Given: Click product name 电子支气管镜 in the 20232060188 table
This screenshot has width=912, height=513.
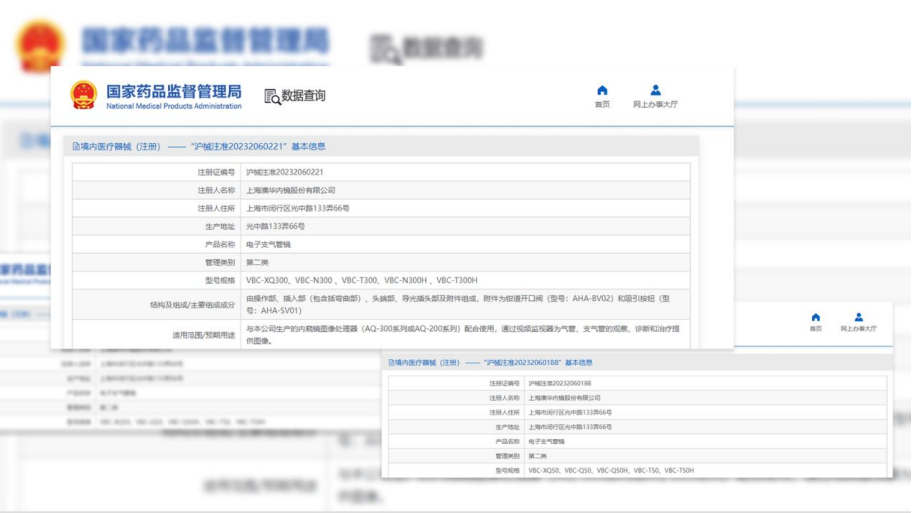Looking at the screenshot, I should coord(546,441).
